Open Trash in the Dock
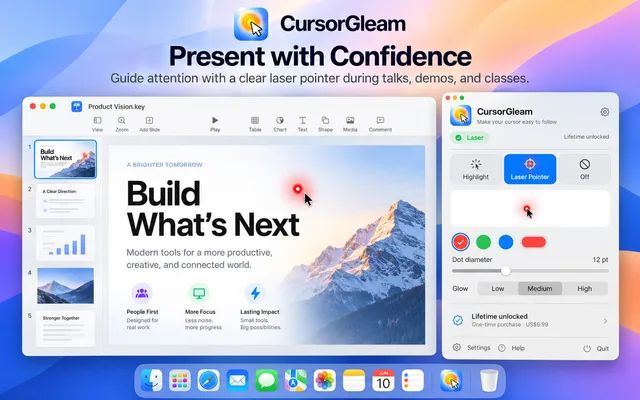 (x=489, y=380)
